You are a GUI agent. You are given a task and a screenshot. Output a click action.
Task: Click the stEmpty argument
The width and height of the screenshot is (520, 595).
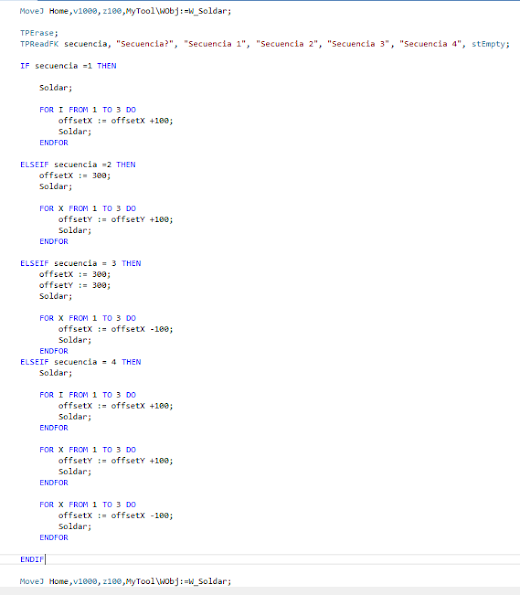[488, 44]
